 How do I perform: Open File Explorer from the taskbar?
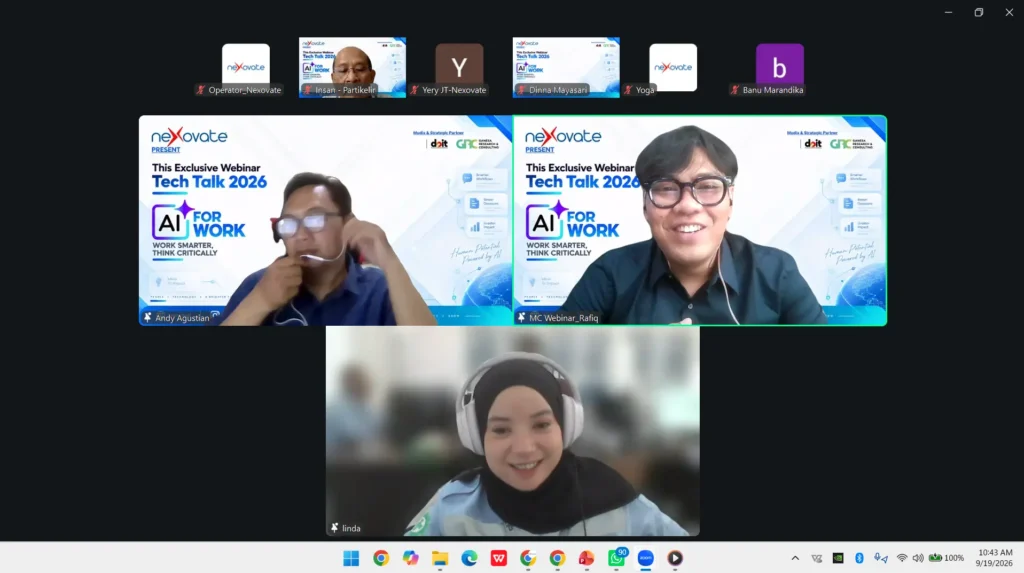440,558
